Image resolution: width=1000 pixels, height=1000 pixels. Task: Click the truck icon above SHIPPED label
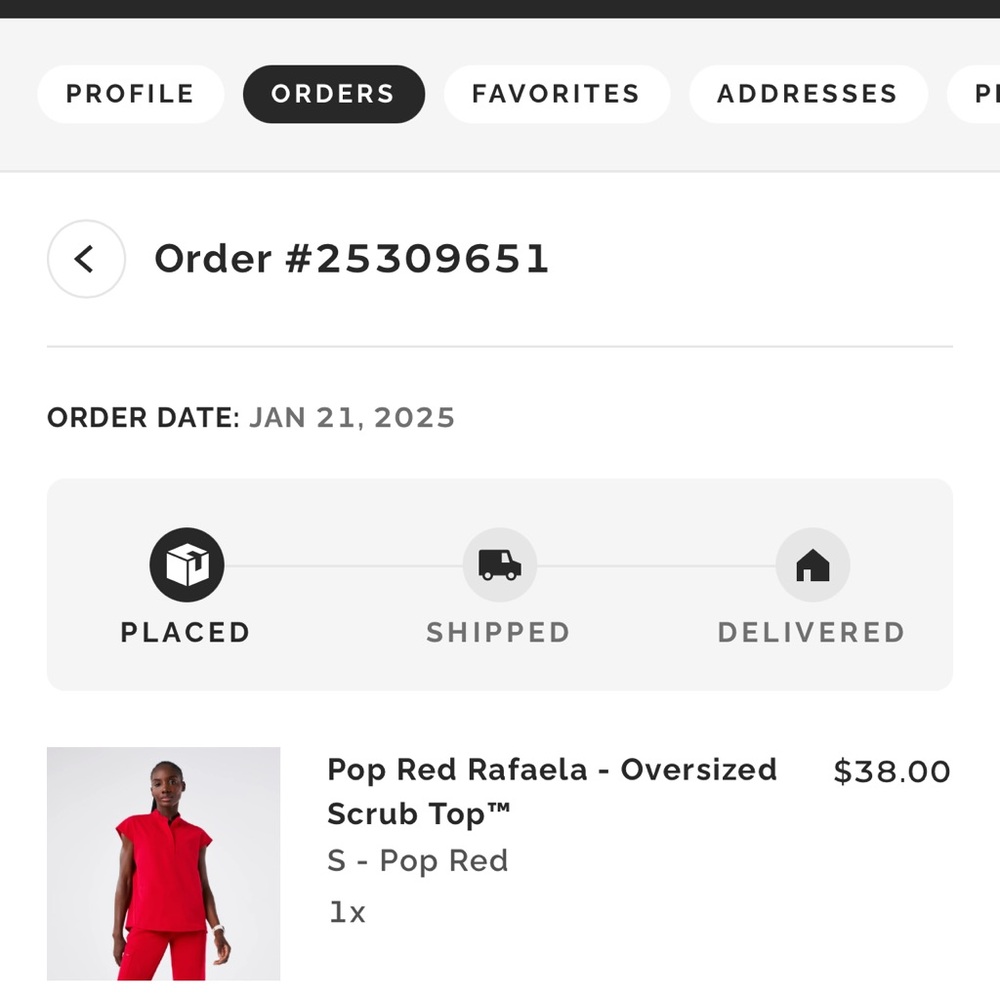498,563
